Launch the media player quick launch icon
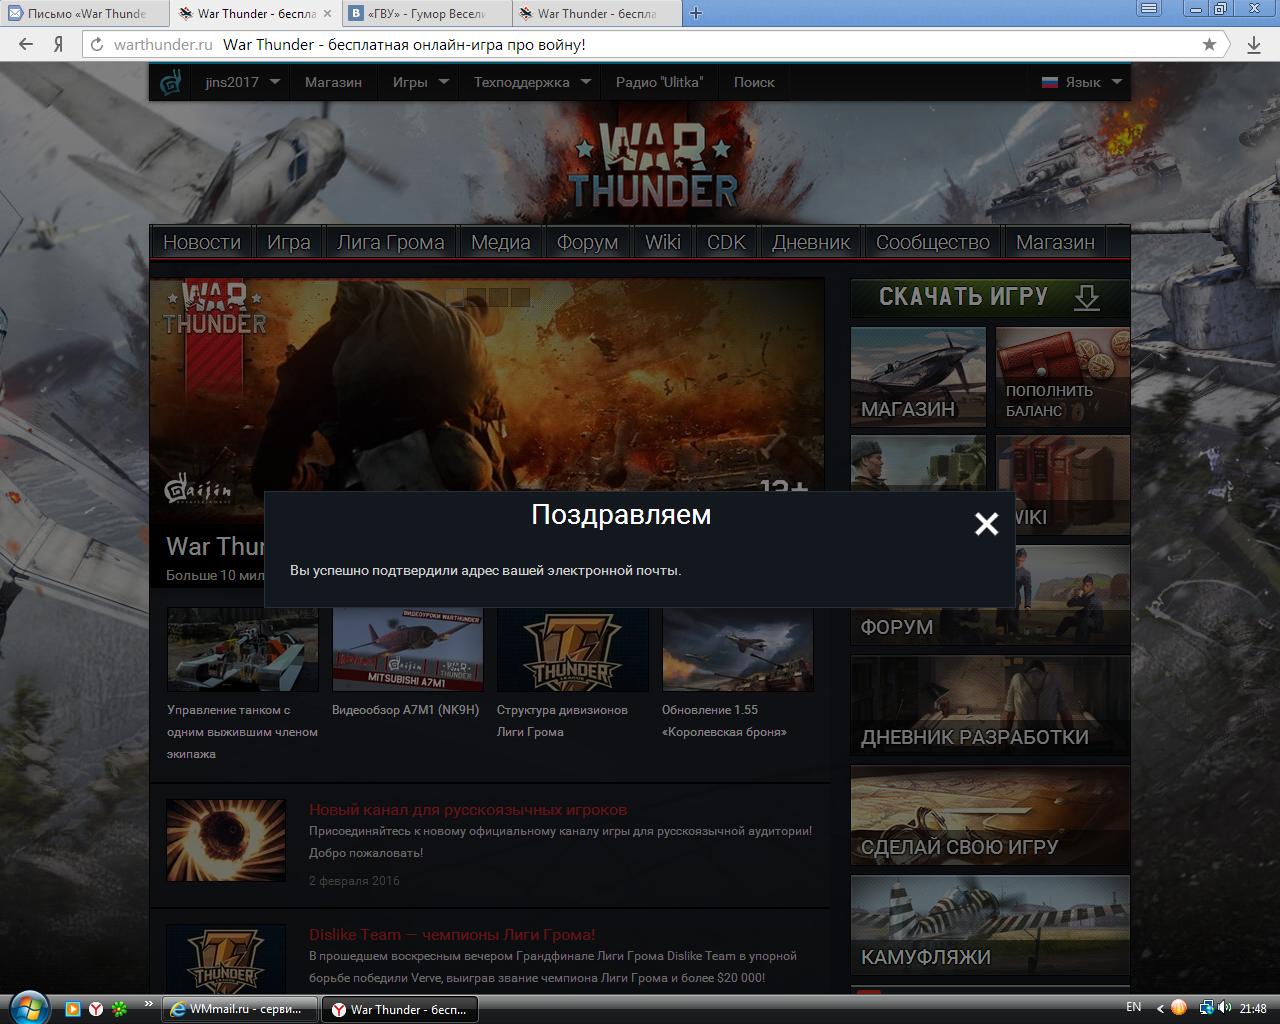1280x1024 pixels. pyautogui.click(x=72, y=1009)
